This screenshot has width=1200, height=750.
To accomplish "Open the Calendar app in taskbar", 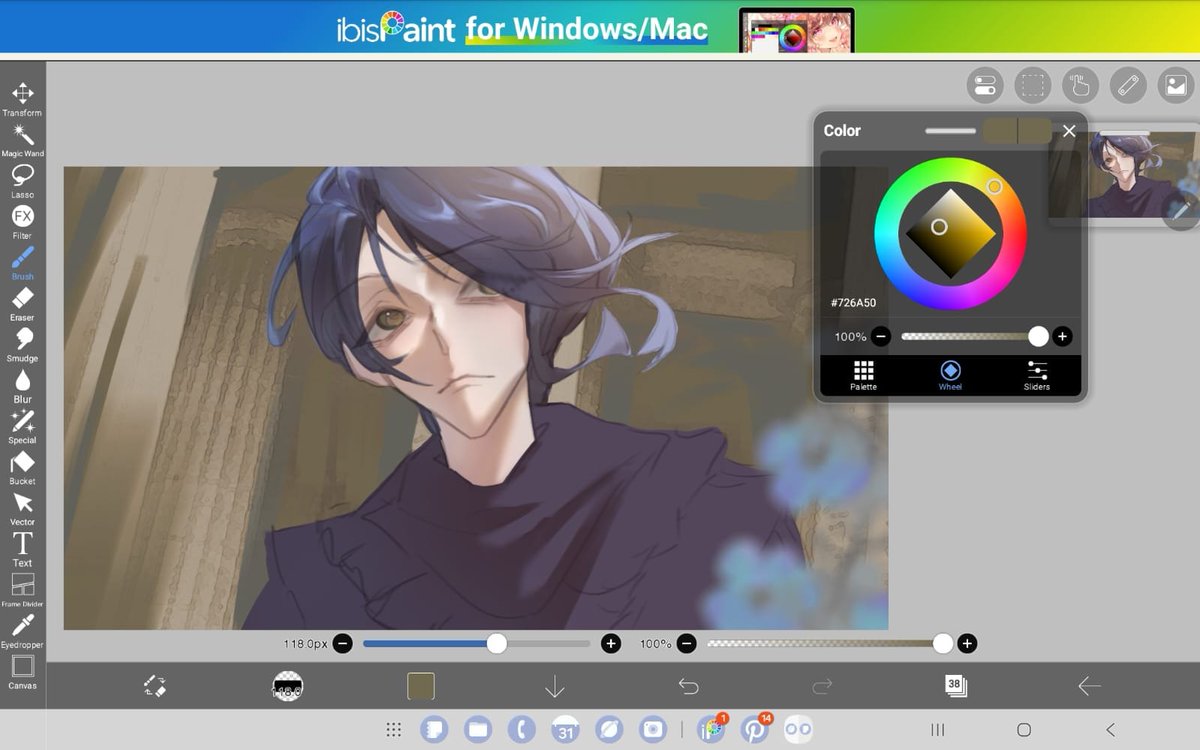I will (565, 730).
